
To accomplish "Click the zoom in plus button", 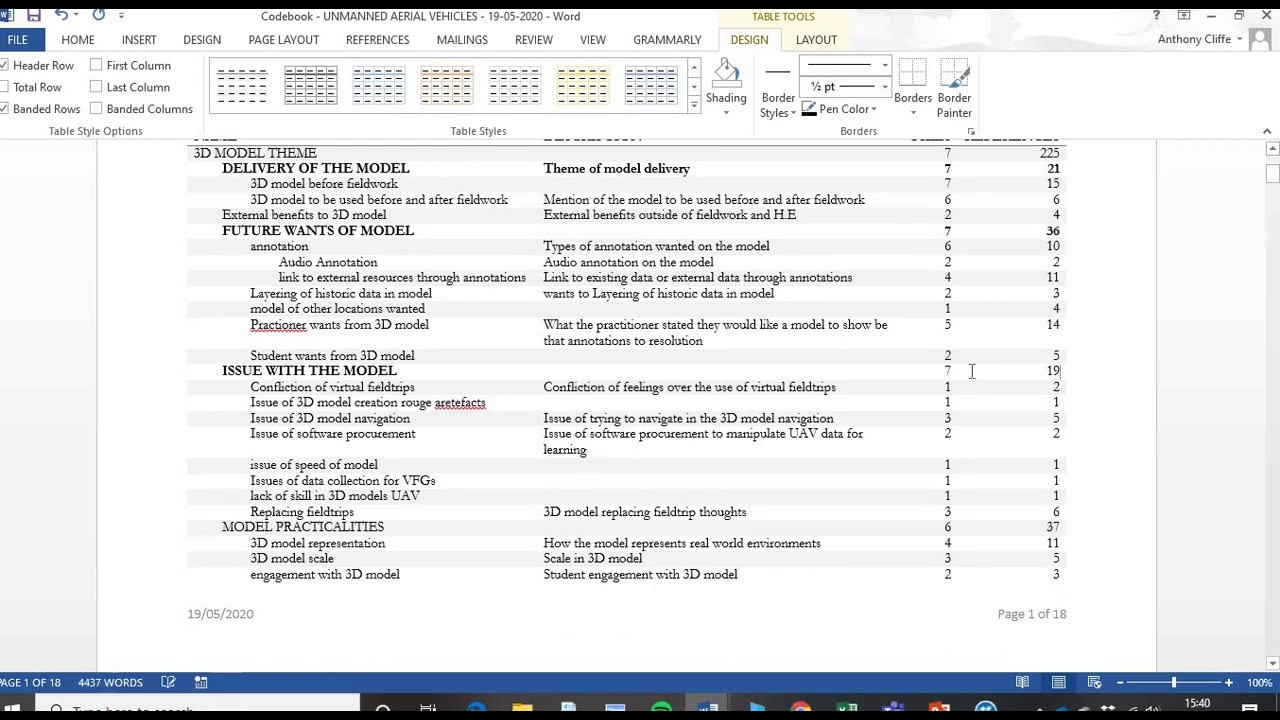I will tap(1228, 682).
